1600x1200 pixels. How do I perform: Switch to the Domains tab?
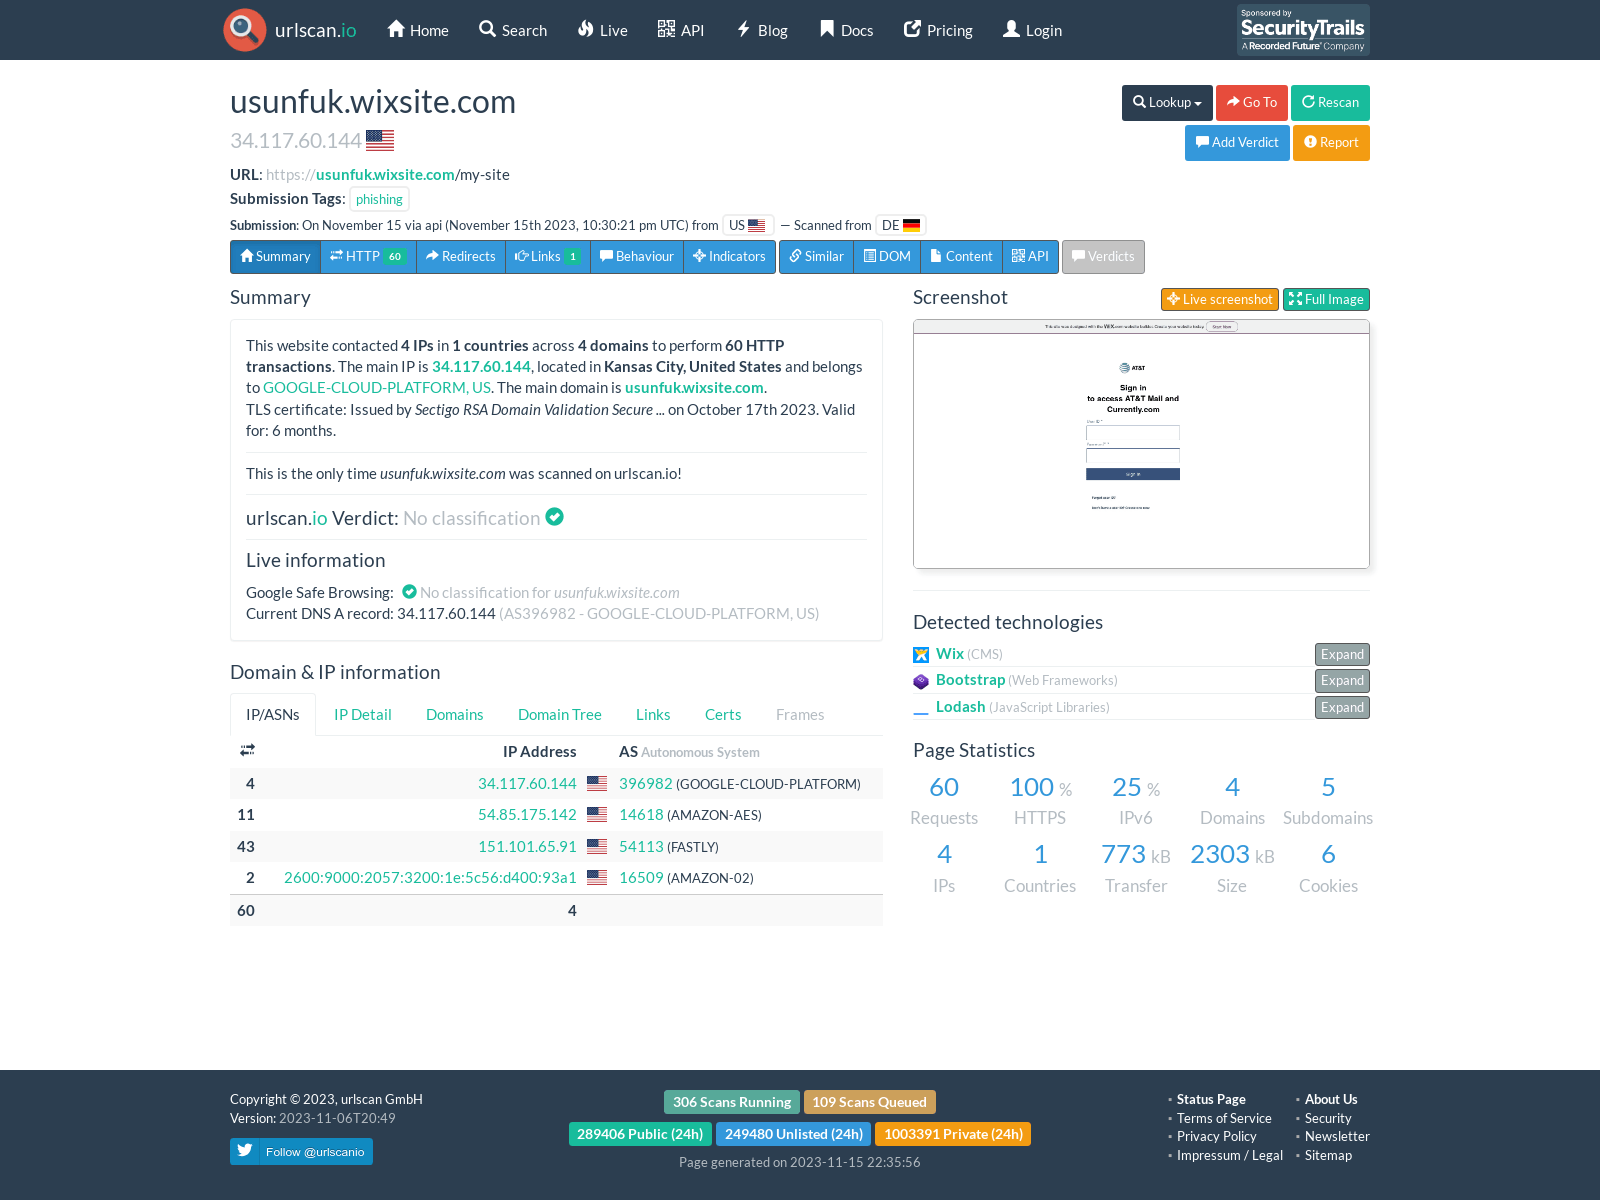[x=455, y=715]
